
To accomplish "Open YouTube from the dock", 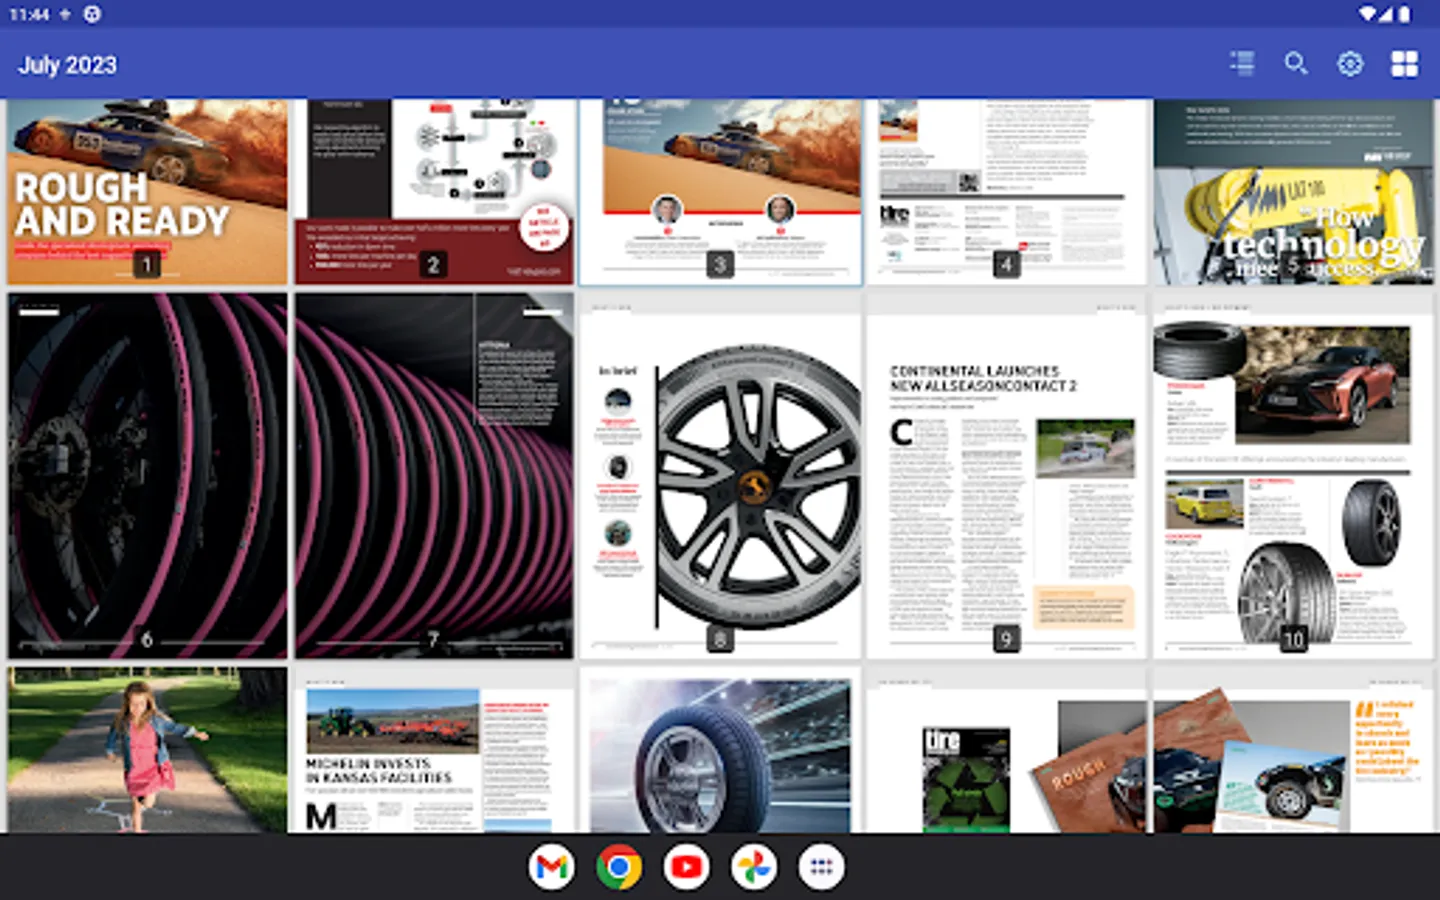I will [686, 867].
